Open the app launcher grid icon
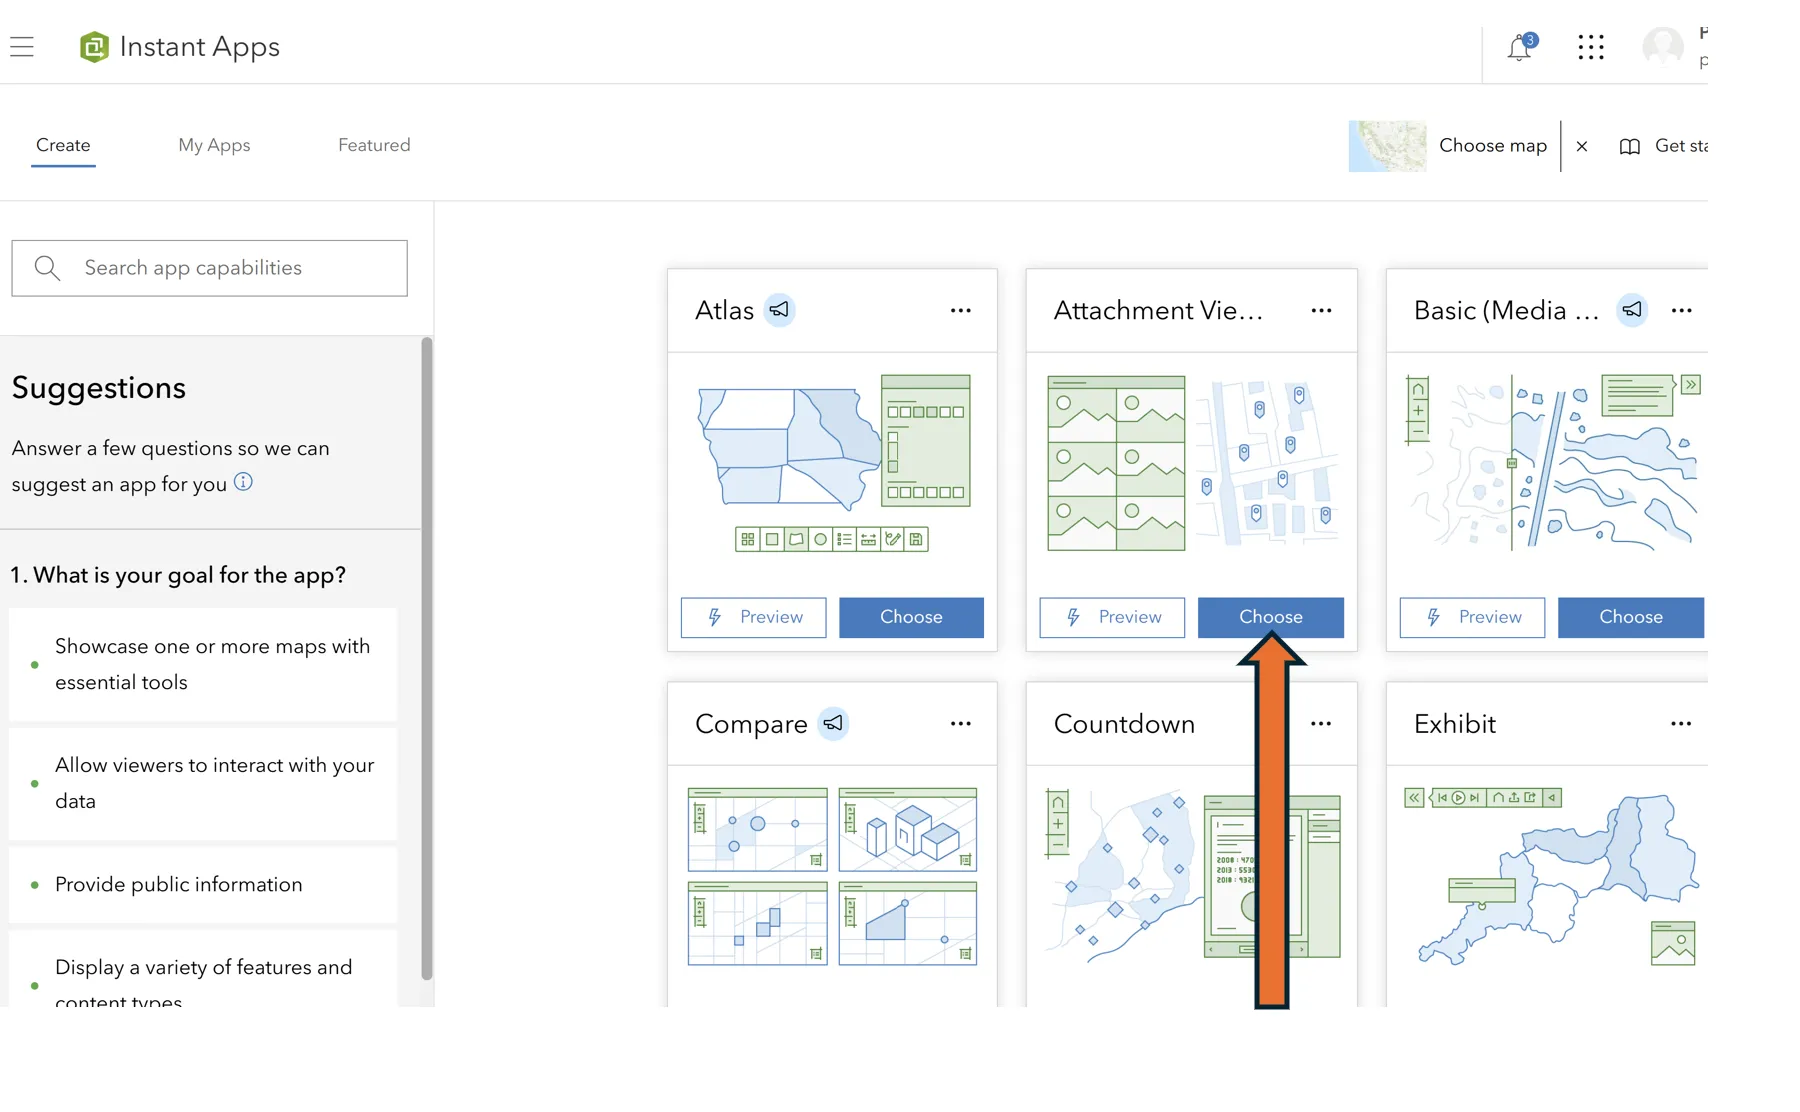 (x=1591, y=47)
